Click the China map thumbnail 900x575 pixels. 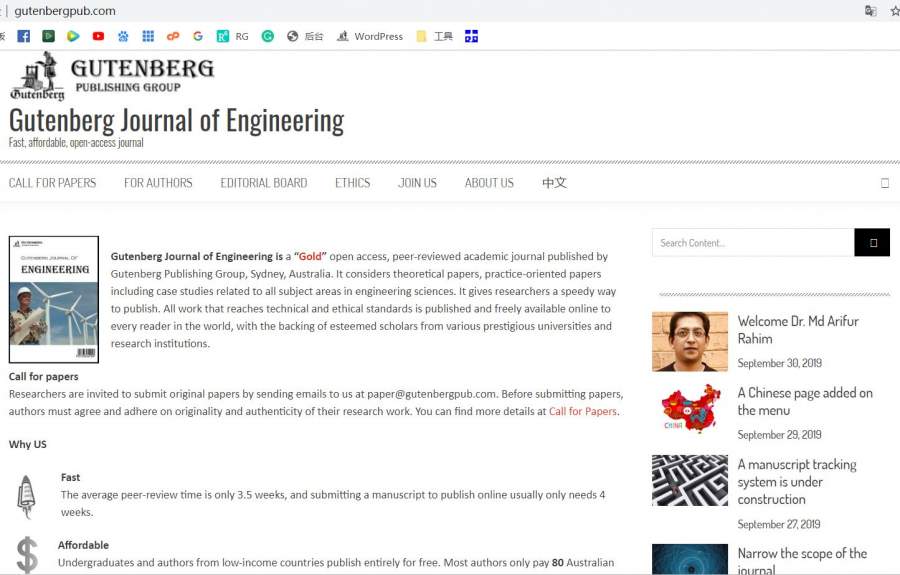(x=689, y=409)
